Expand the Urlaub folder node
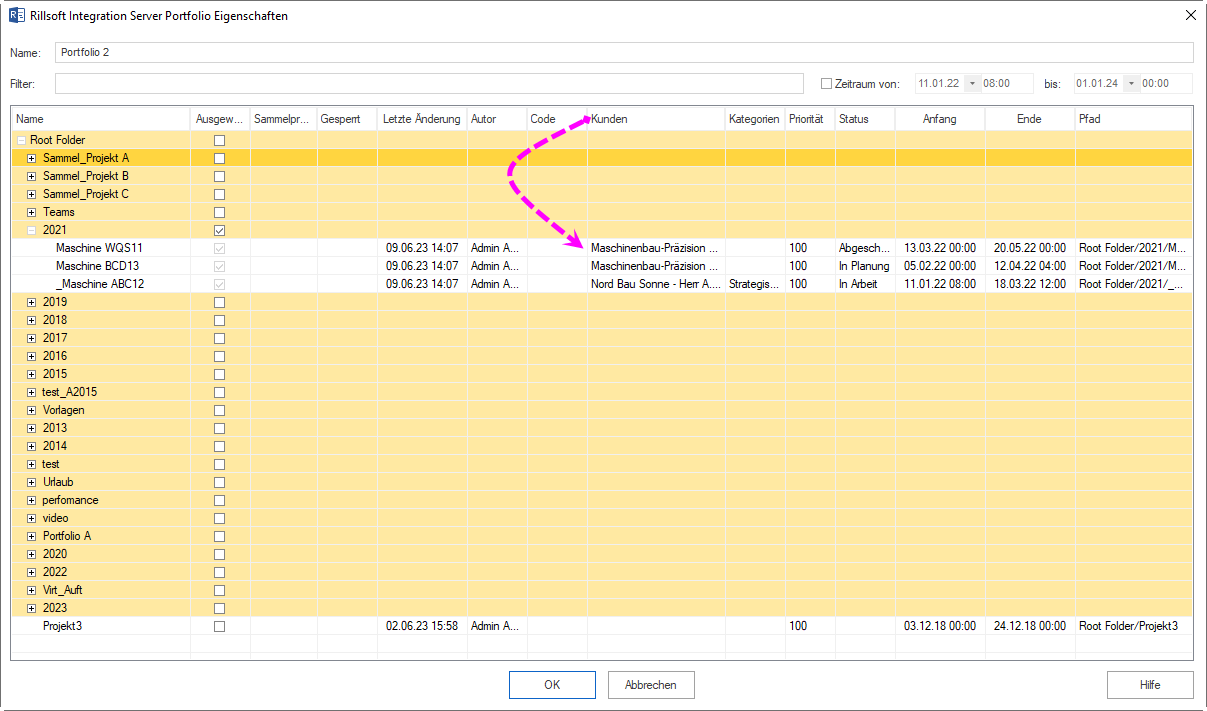 (x=32, y=482)
